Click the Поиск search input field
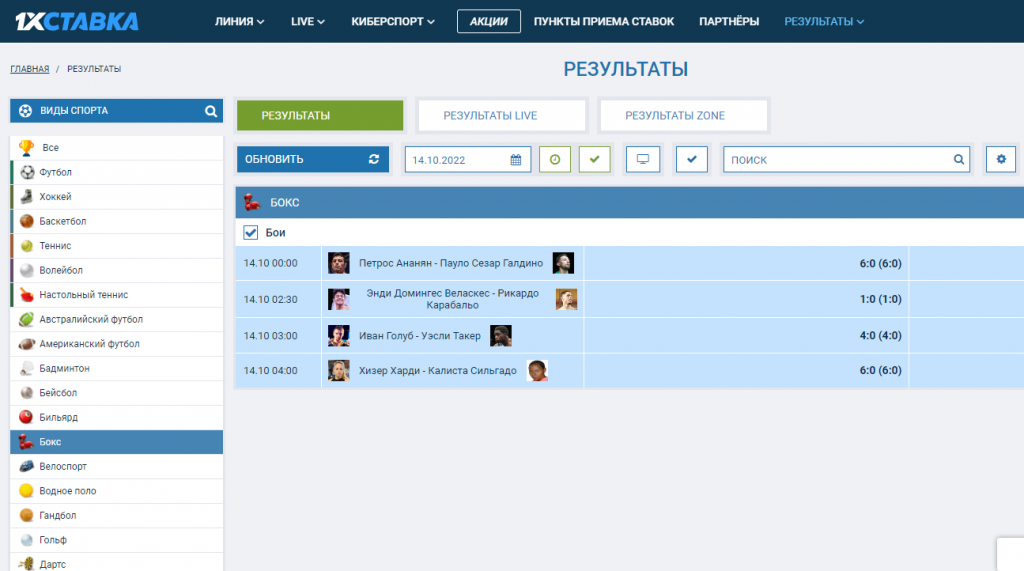Screen dimensions: 1024x571 [835, 159]
